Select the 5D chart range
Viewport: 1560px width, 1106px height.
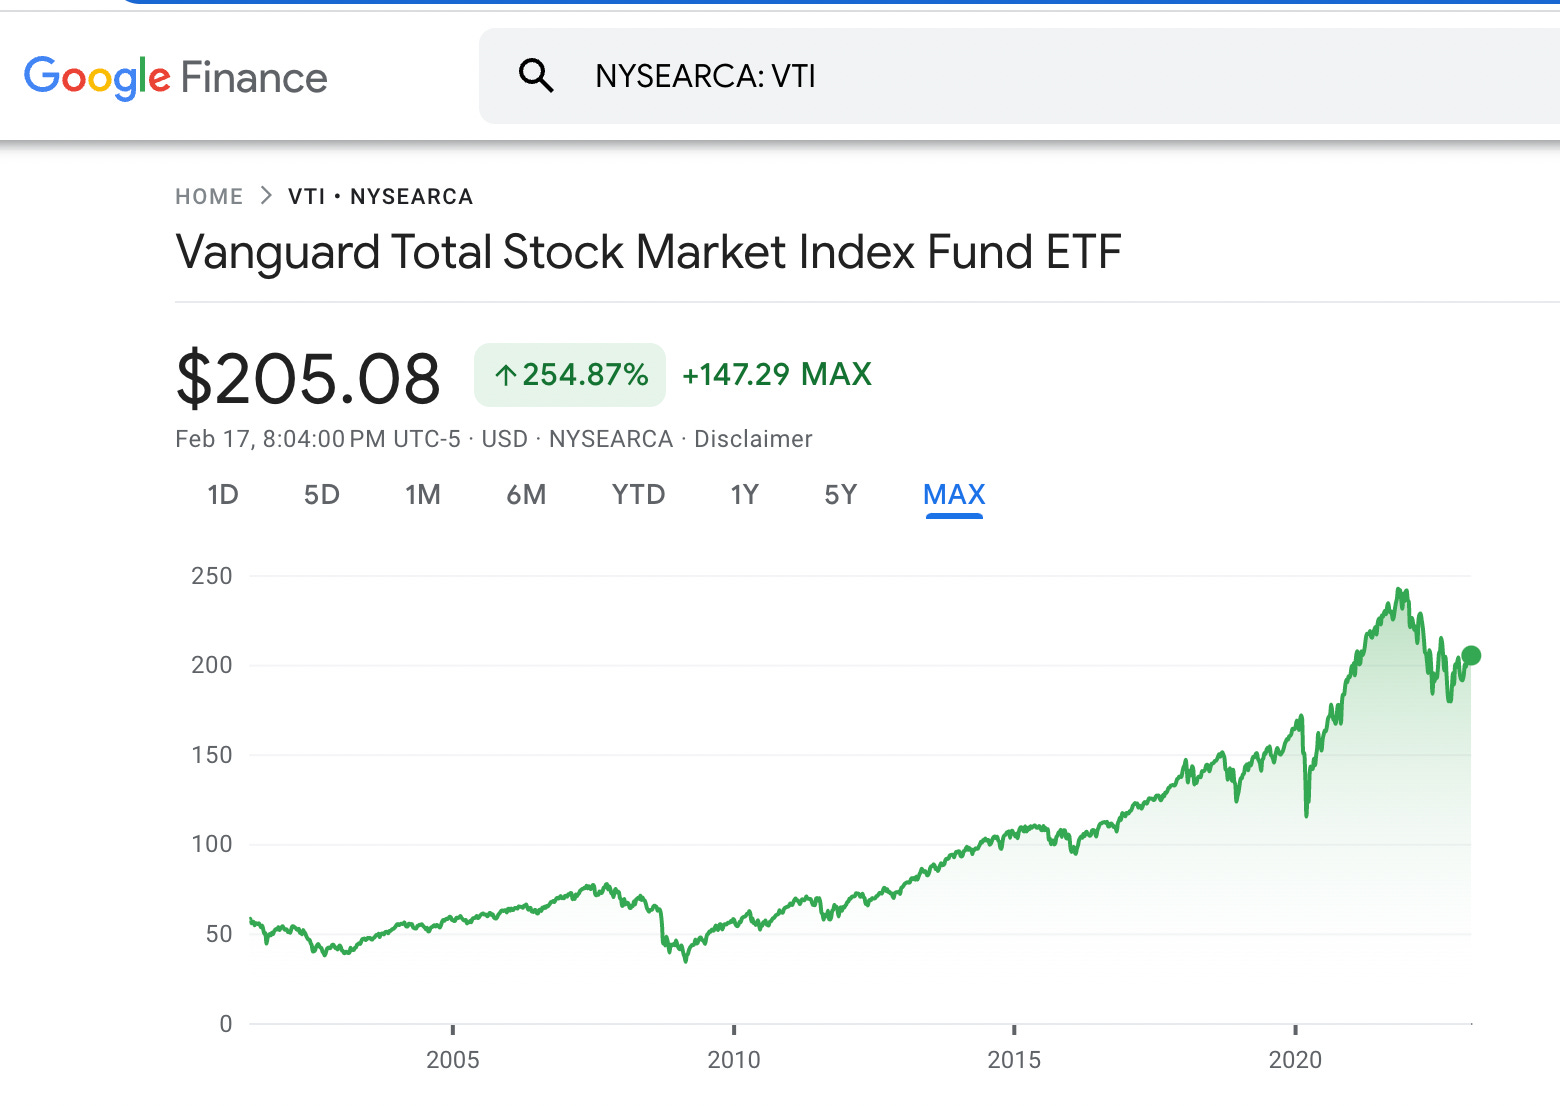pos(321,494)
